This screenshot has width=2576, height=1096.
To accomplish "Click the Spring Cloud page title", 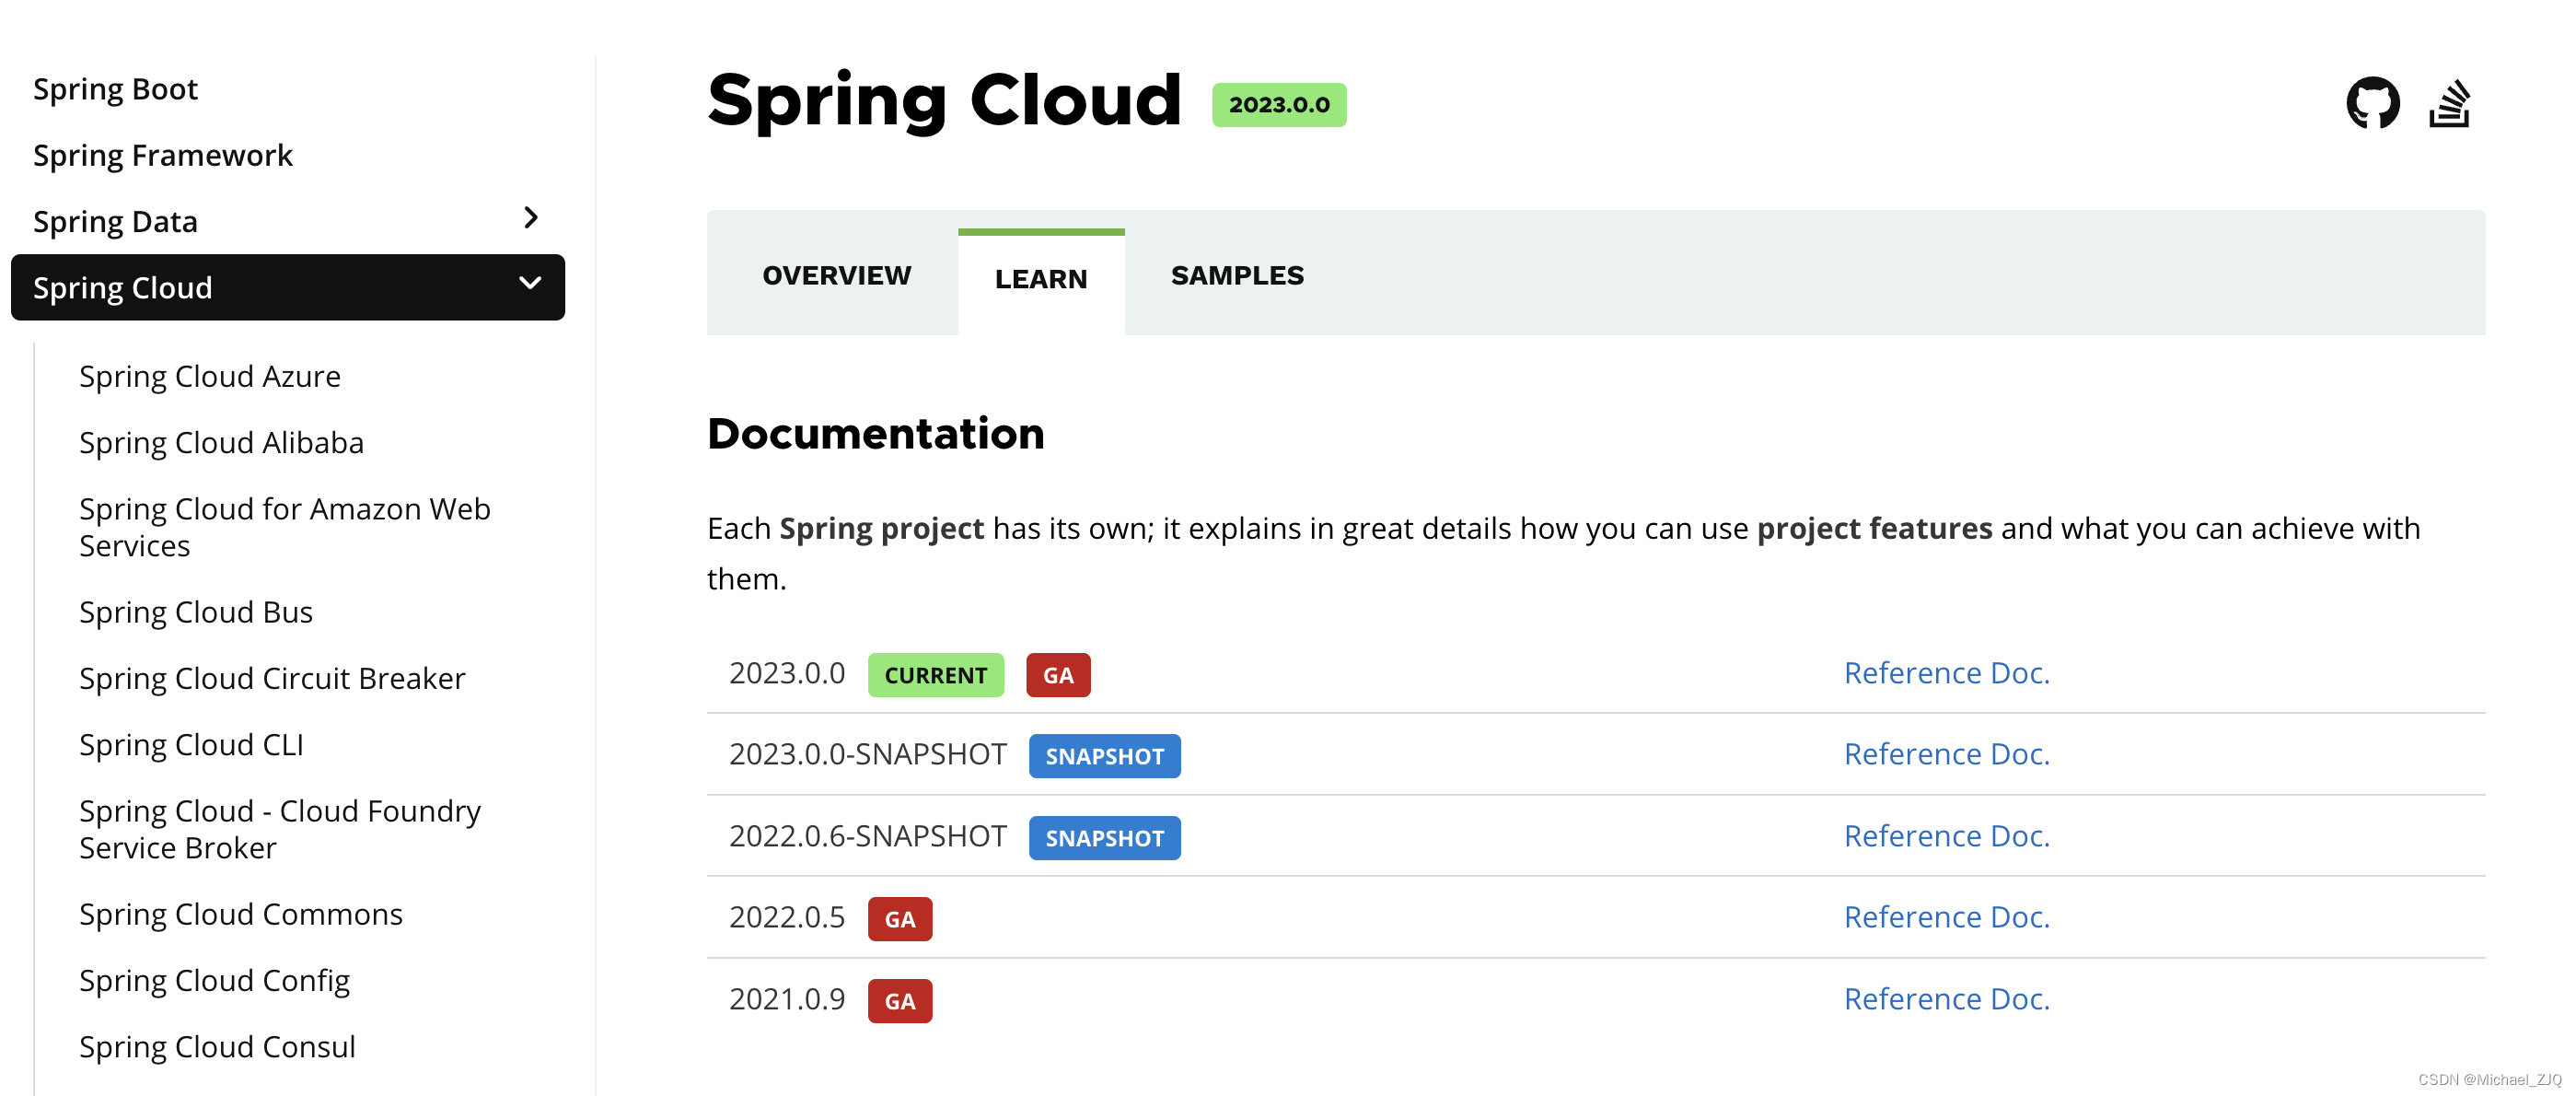I will (944, 101).
